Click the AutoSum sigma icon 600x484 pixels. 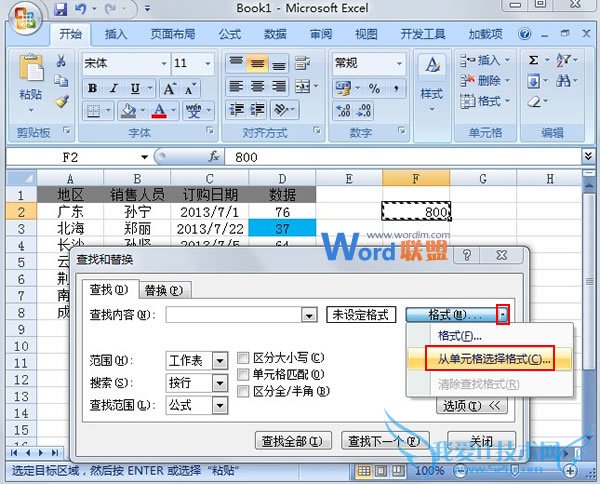tap(533, 60)
